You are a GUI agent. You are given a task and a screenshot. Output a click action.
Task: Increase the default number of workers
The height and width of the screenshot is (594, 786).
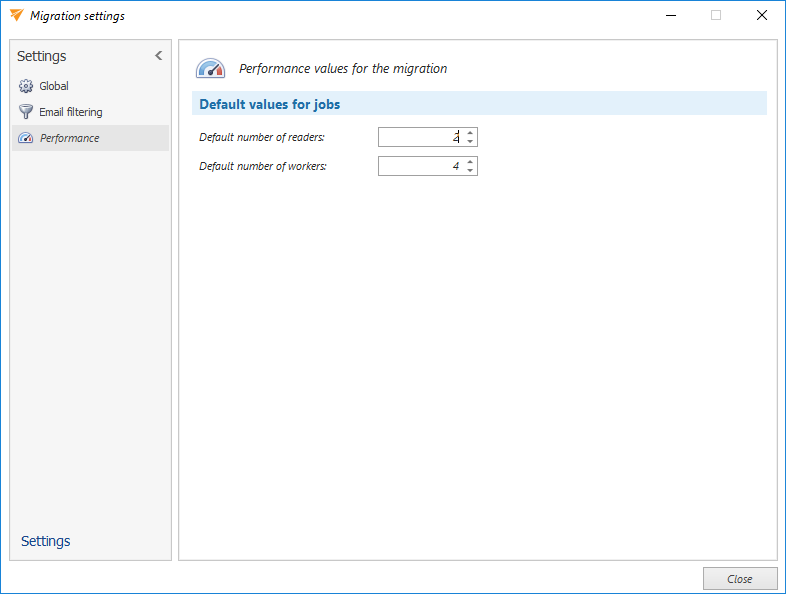click(x=470, y=162)
